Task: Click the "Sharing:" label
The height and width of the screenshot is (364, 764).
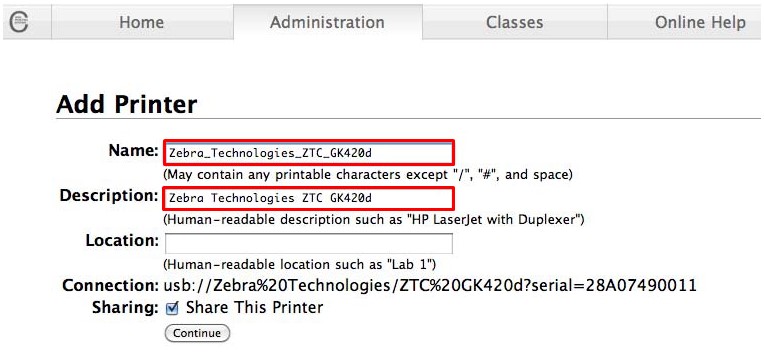Action: point(125,308)
